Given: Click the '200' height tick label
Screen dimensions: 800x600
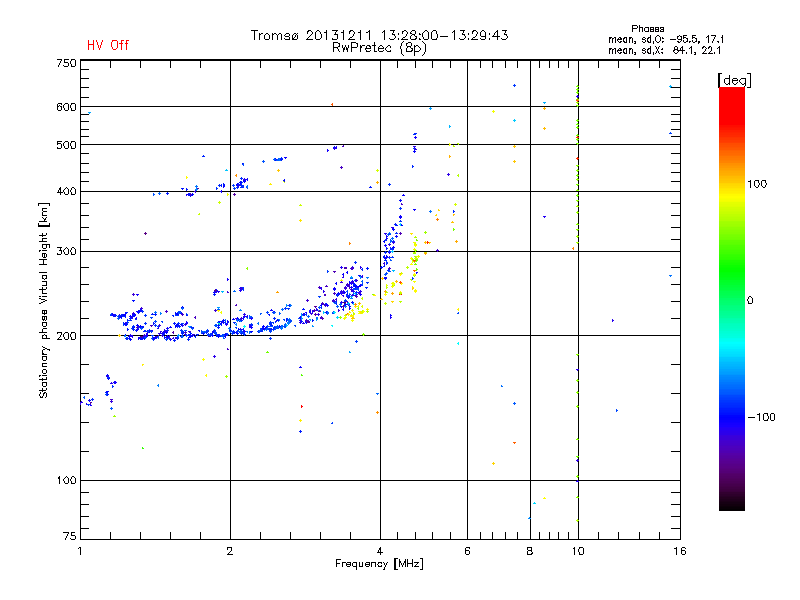Looking at the screenshot, I should pos(67,336).
